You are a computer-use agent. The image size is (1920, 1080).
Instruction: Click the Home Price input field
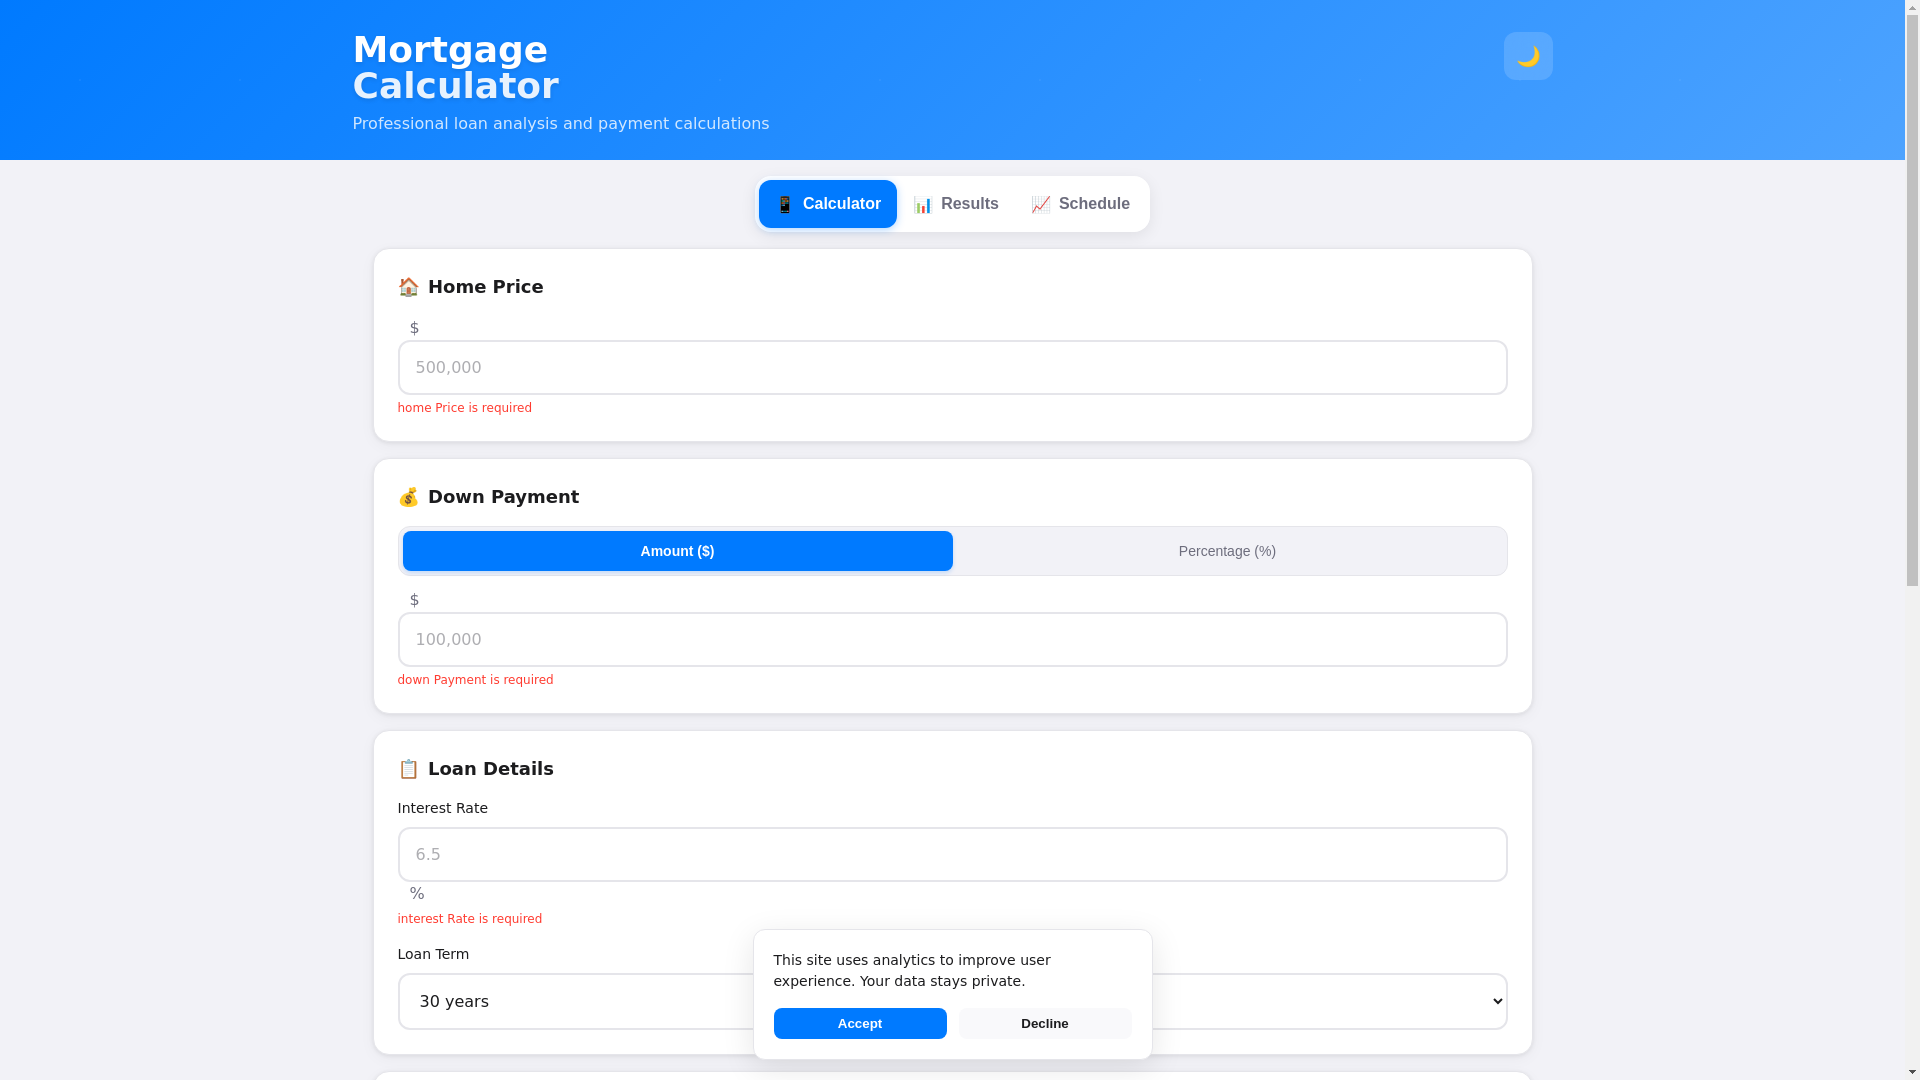(x=952, y=367)
